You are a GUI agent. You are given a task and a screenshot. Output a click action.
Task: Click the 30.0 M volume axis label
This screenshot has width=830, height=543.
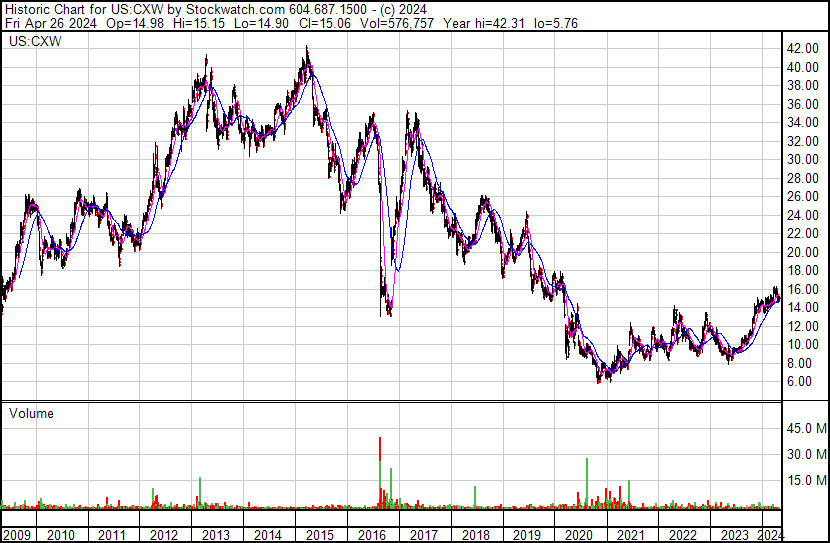coord(807,455)
